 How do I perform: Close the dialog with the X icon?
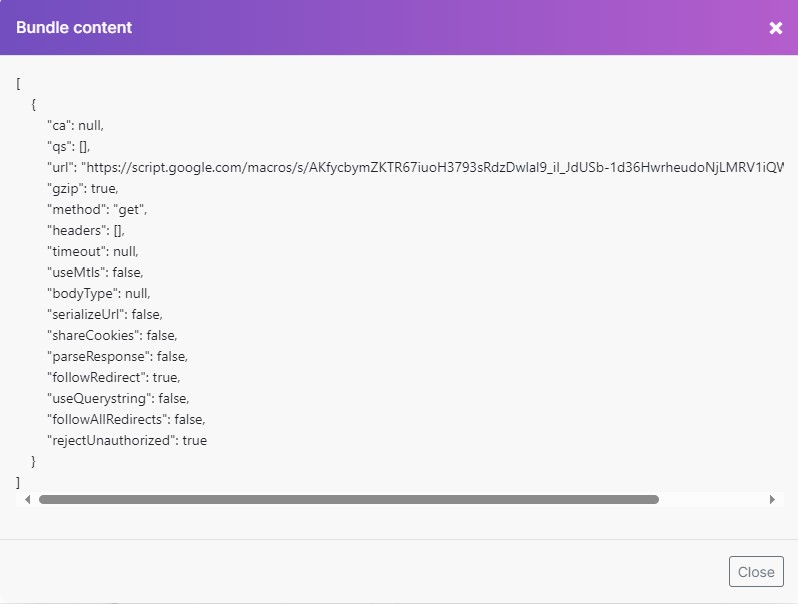click(x=775, y=28)
